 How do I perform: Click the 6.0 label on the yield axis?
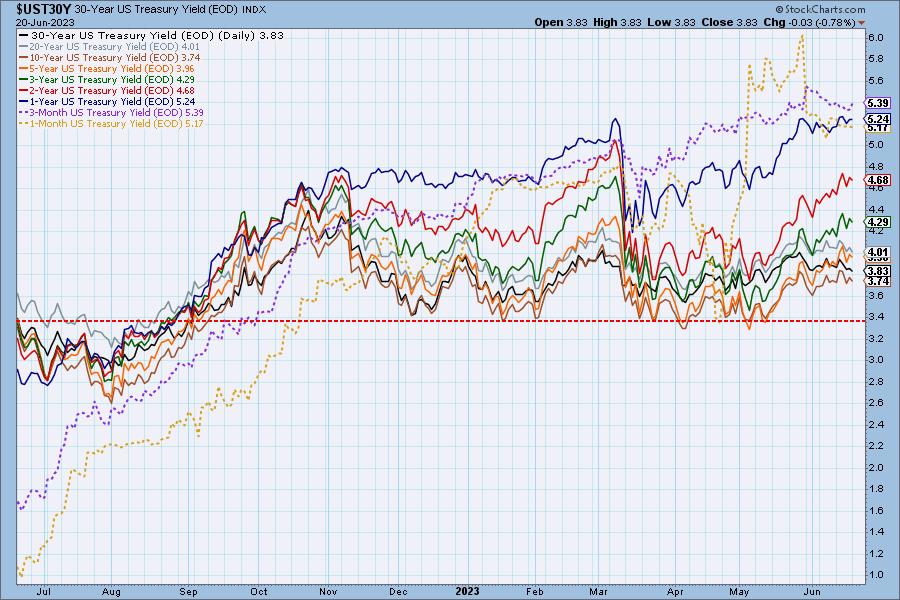(x=876, y=37)
